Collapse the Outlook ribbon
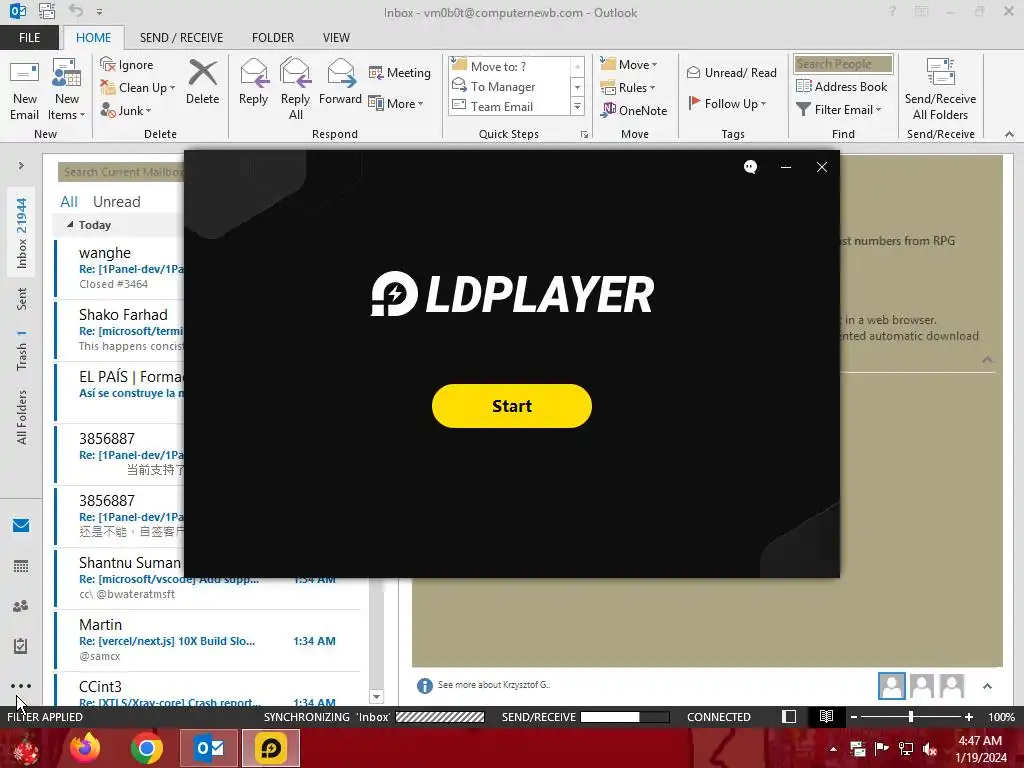 point(1009,134)
